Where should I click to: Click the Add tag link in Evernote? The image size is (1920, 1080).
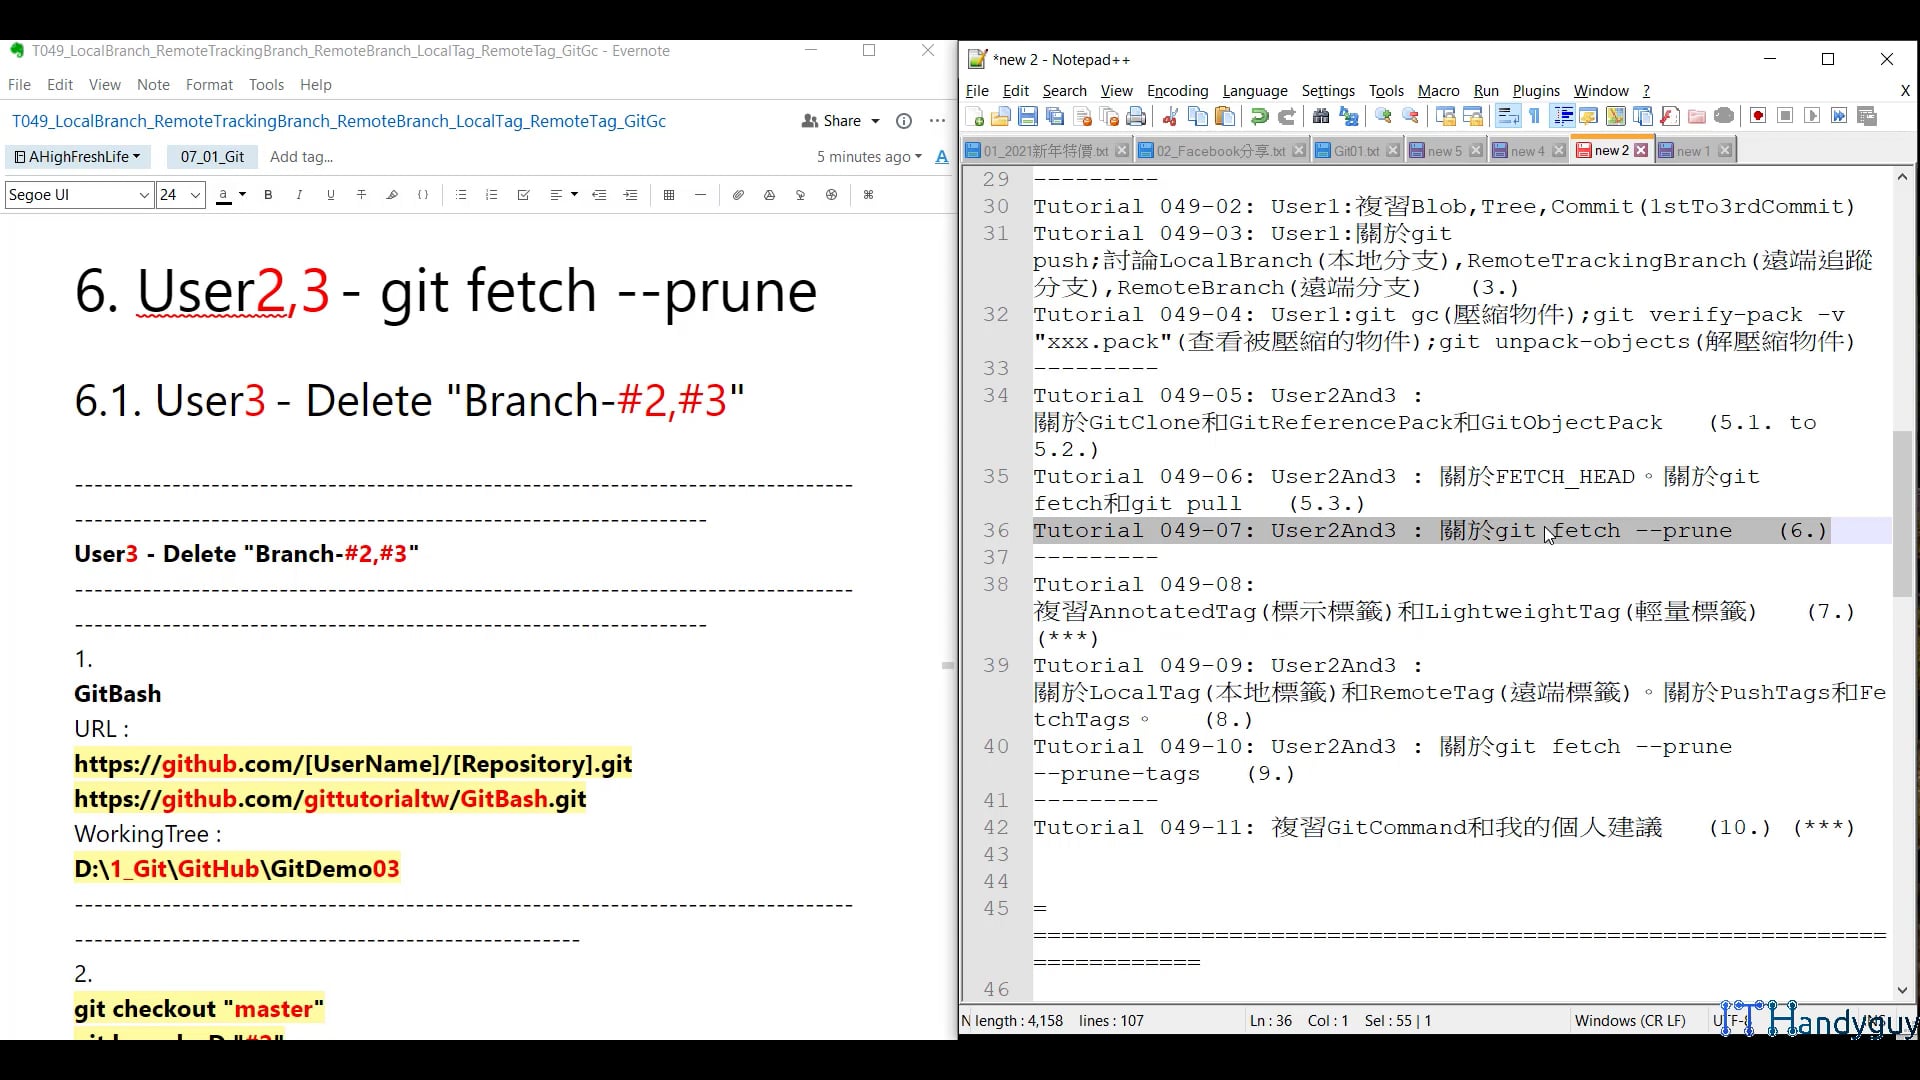point(301,157)
